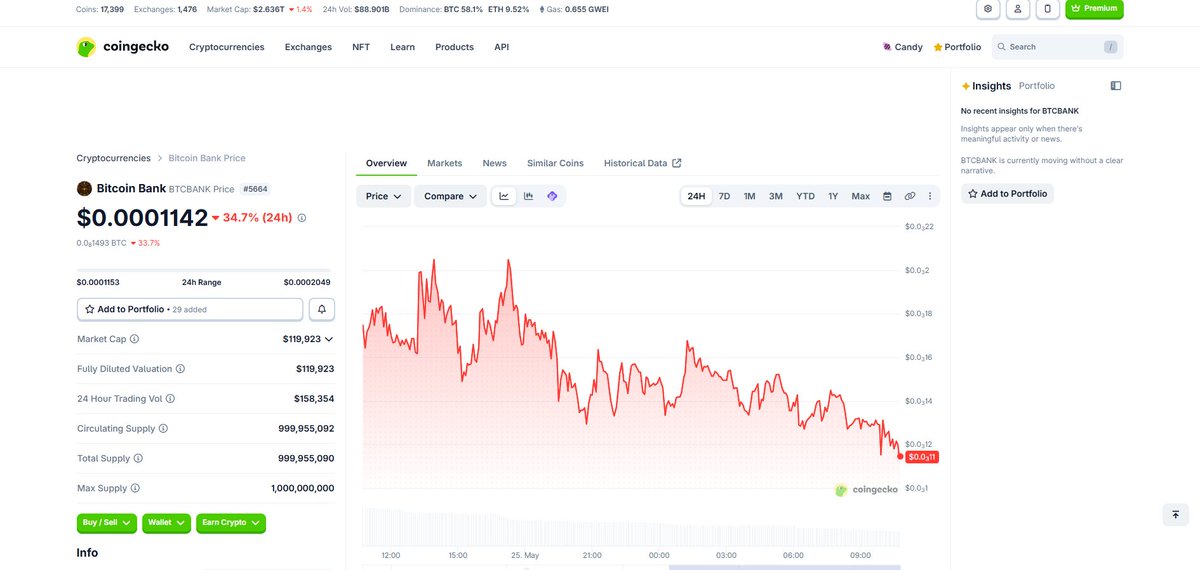Image resolution: width=1200 pixels, height=570 pixels.
Task: Select the Max chart range
Action: (x=861, y=196)
